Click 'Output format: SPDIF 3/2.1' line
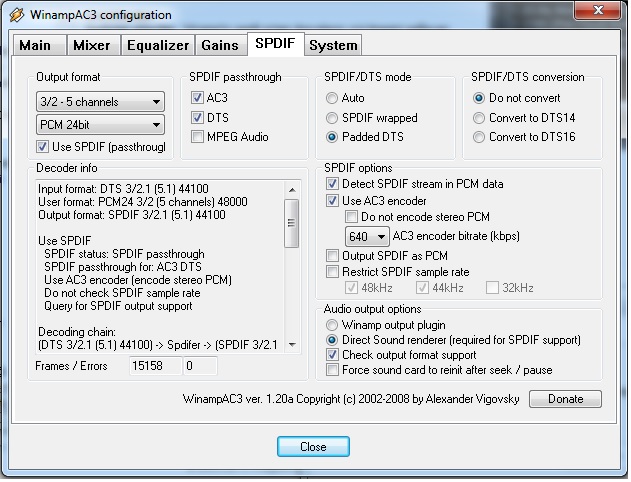Viewport: 631px width, 482px height. [x=132, y=215]
